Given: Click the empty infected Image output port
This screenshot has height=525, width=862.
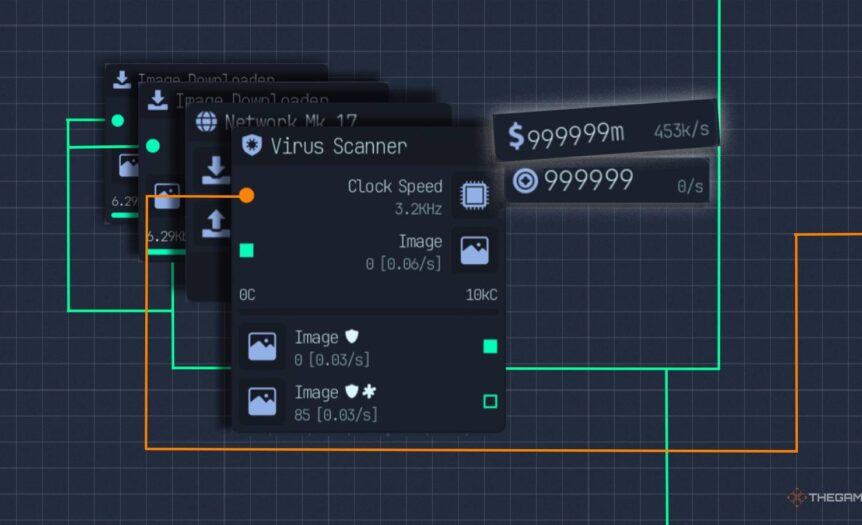Looking at the screenshot, I should point(490,401).
